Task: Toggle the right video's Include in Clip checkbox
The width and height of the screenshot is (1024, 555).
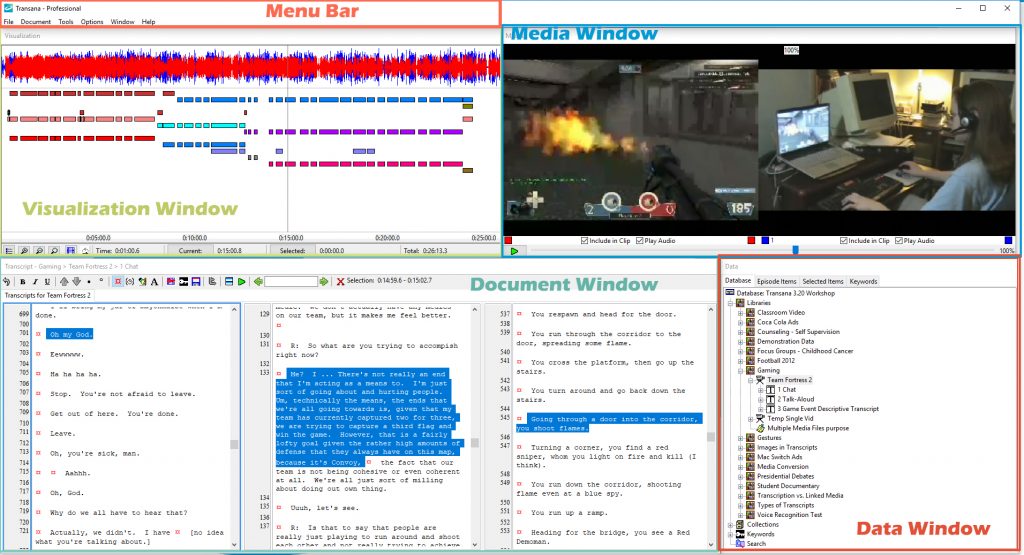Action: 844,241
